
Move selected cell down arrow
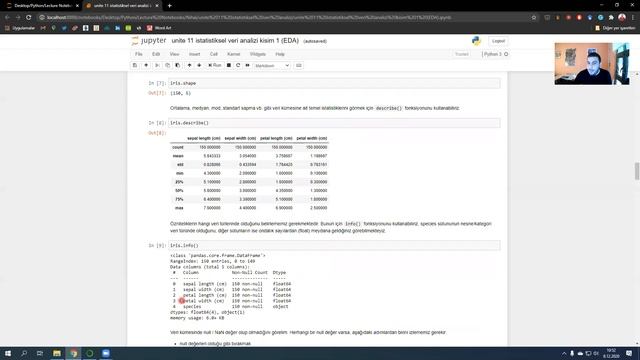pyautogui.click(x=199, y=65)
